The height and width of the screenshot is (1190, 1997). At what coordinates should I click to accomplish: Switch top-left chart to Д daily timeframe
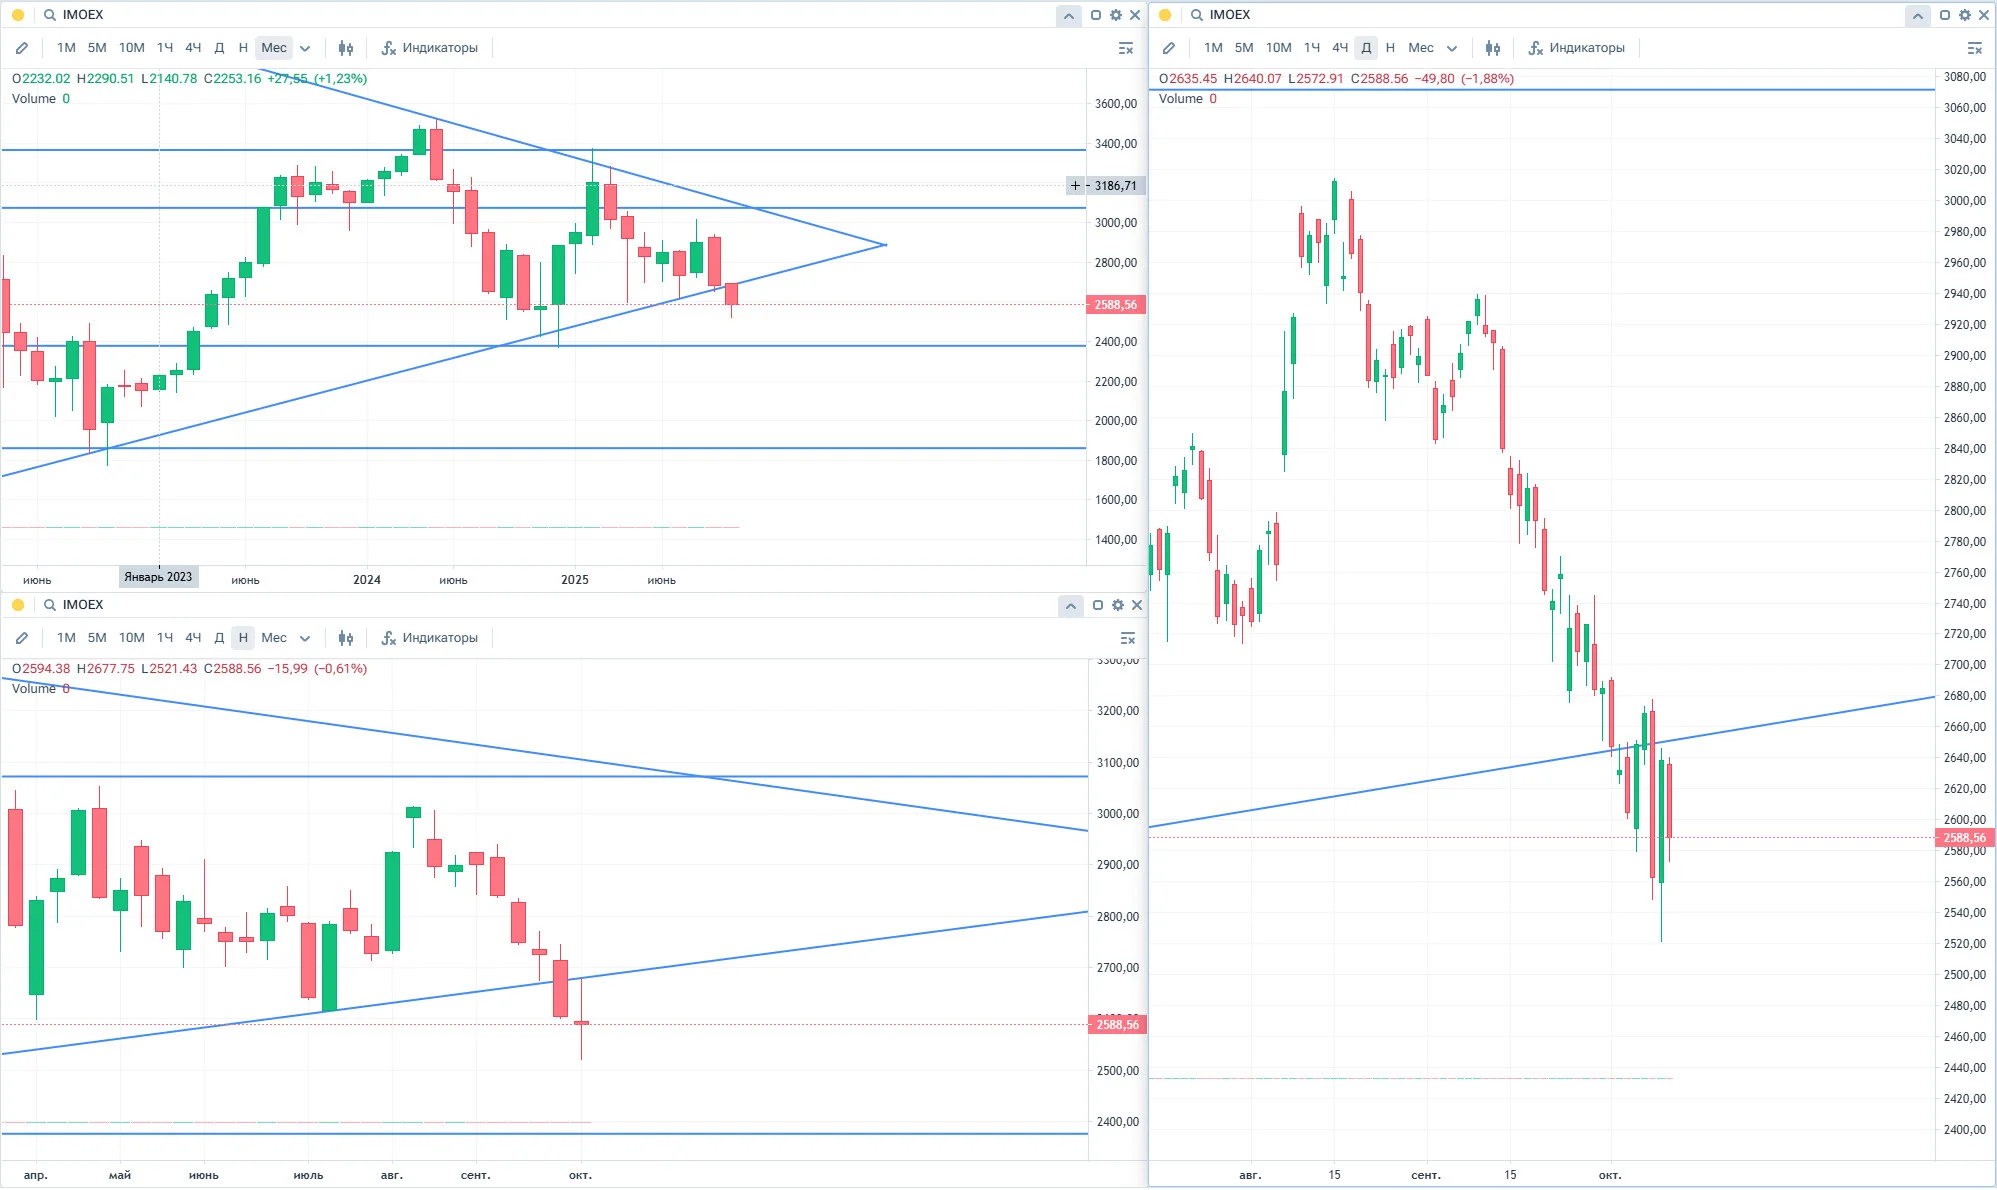219,48
